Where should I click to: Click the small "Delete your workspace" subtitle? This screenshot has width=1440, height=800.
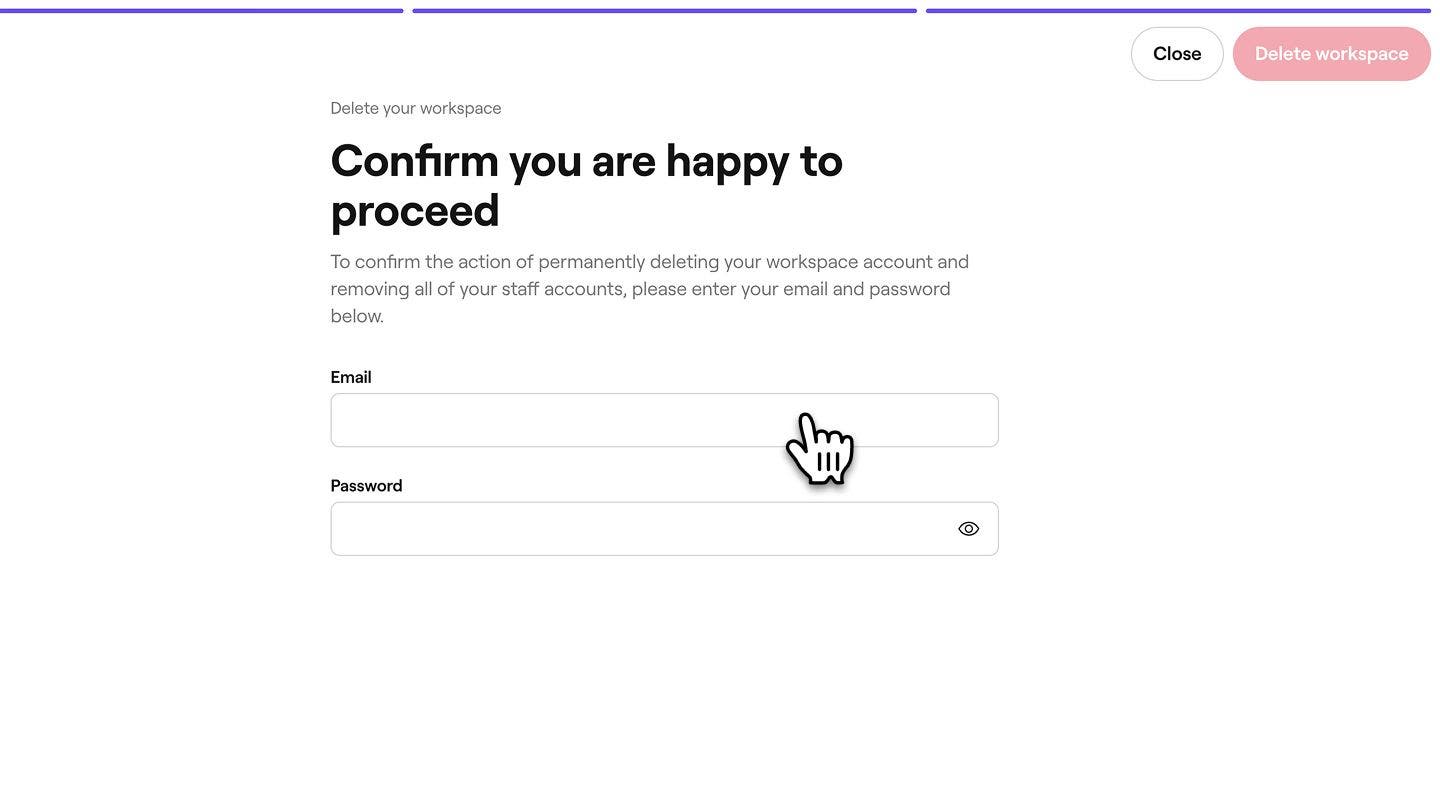(x=416, y=108)
